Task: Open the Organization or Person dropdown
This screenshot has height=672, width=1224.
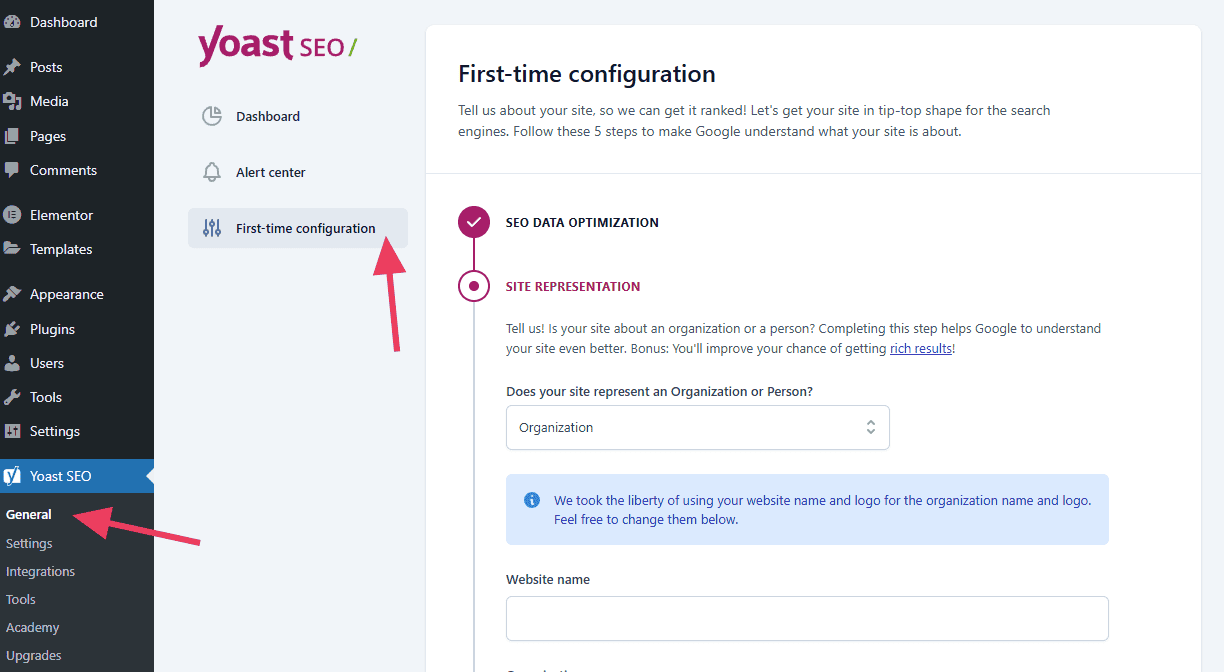Action: click(697, 427)
